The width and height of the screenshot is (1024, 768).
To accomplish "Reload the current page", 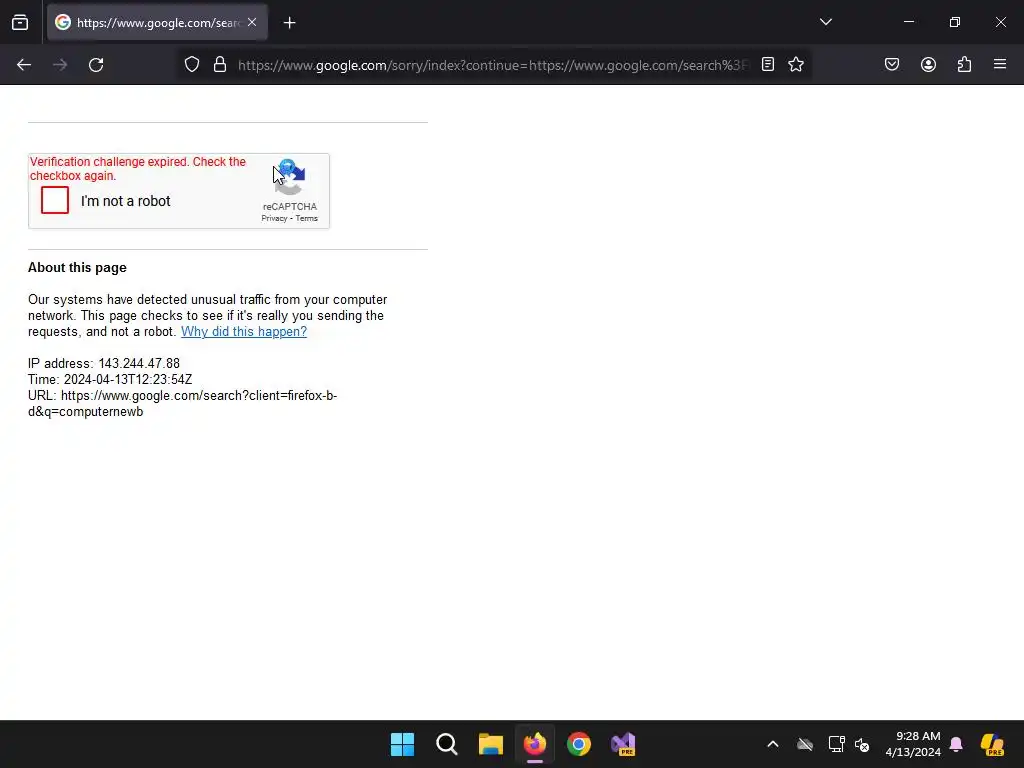I will pyautogui.click(x=96, y=65).
